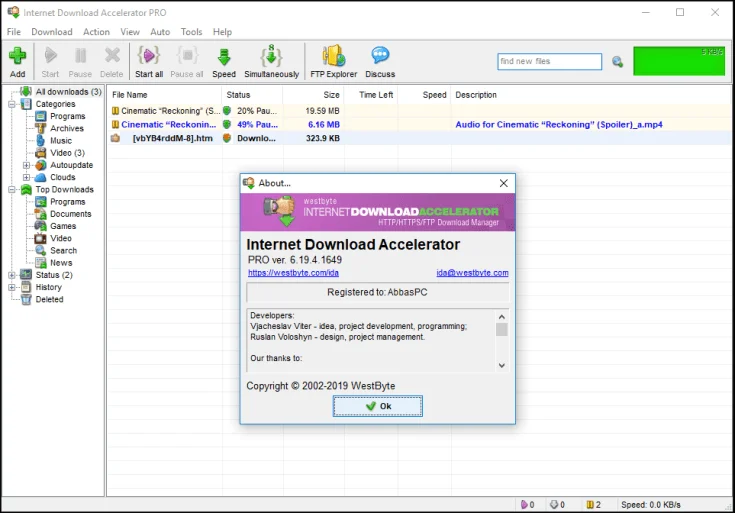The height and width of the screenshot is (513, 735).
Task: Click the active downloads count status icon
Action: pos(524,505)
